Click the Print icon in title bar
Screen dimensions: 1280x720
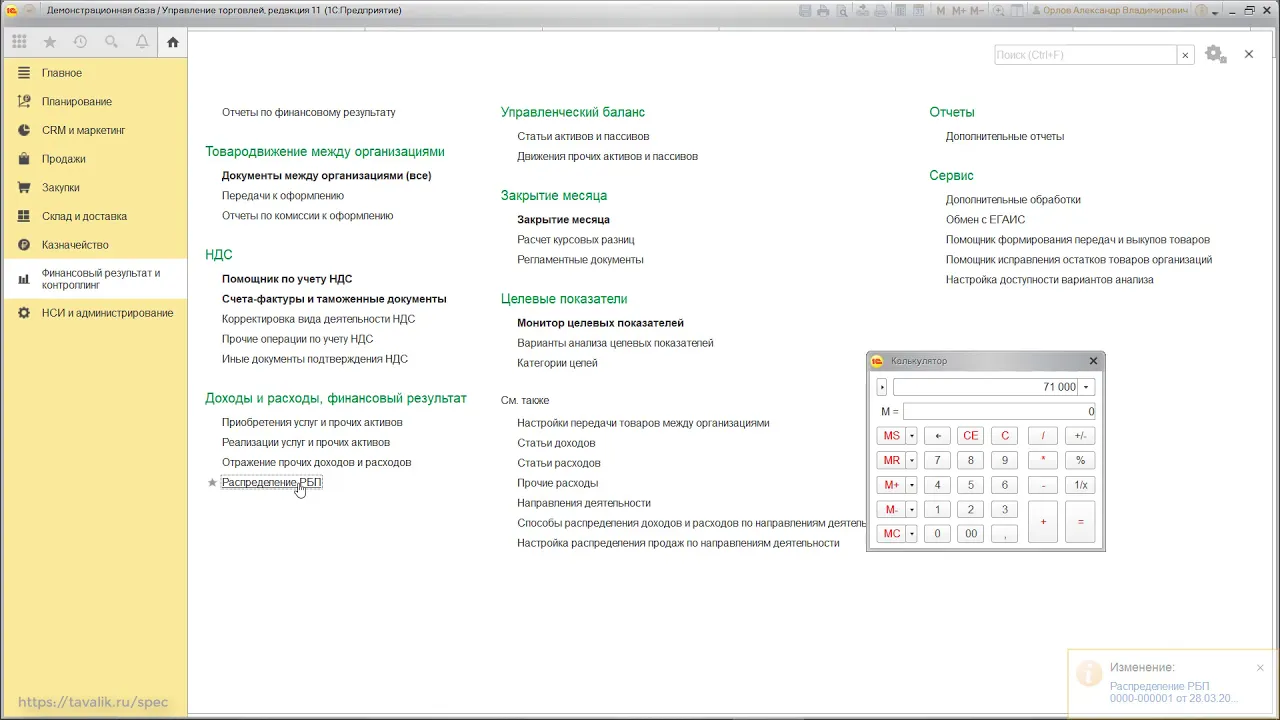point(822,10)
